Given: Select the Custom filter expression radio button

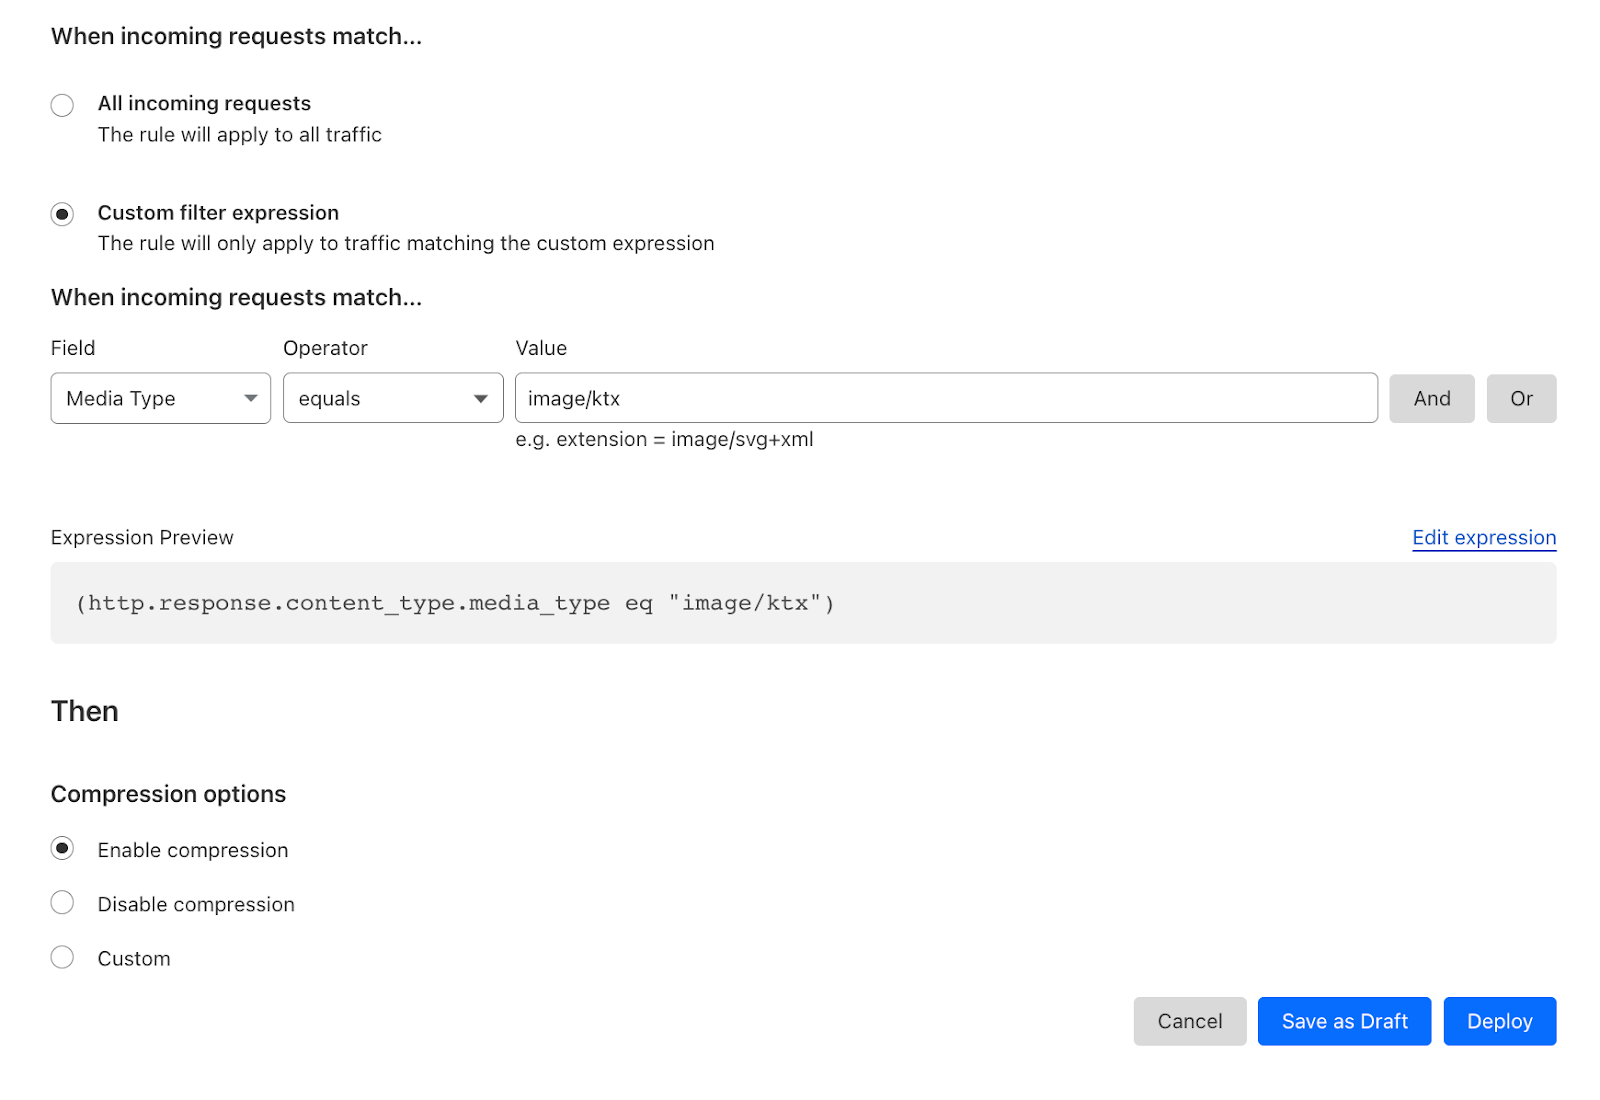Looking at the screenshot, I should click(x=62, y=214).
